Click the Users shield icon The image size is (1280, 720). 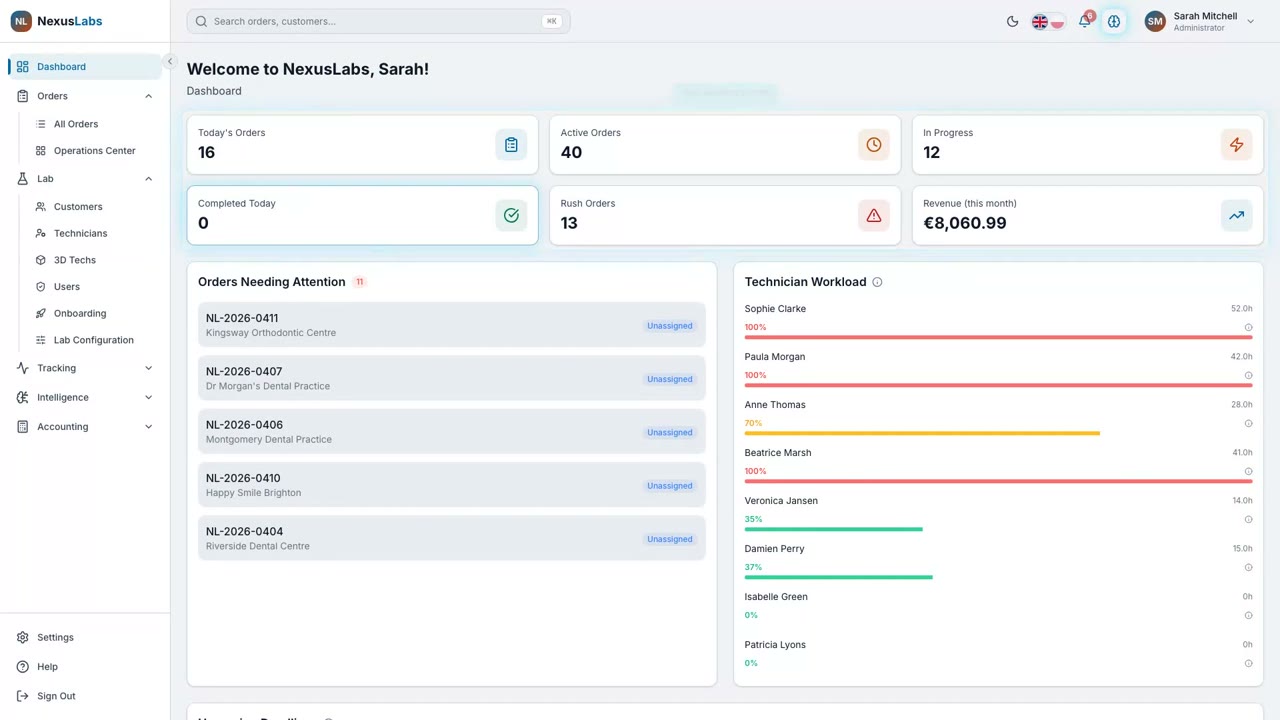coord(41,287)
